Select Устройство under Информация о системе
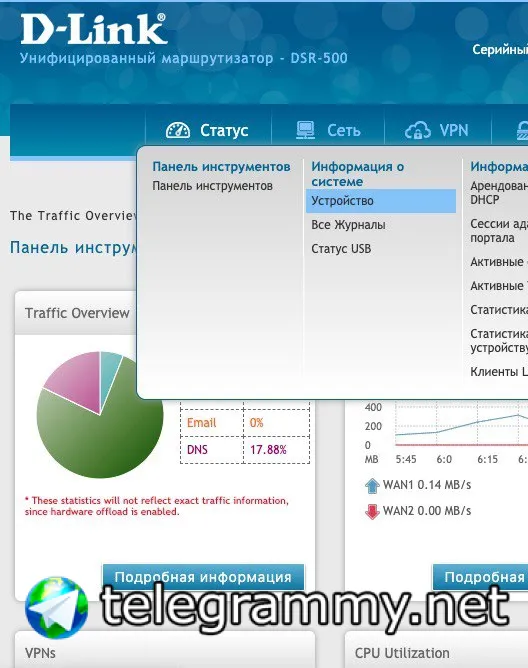The height and width of the screenshot is (668, 528). [381, 201]
